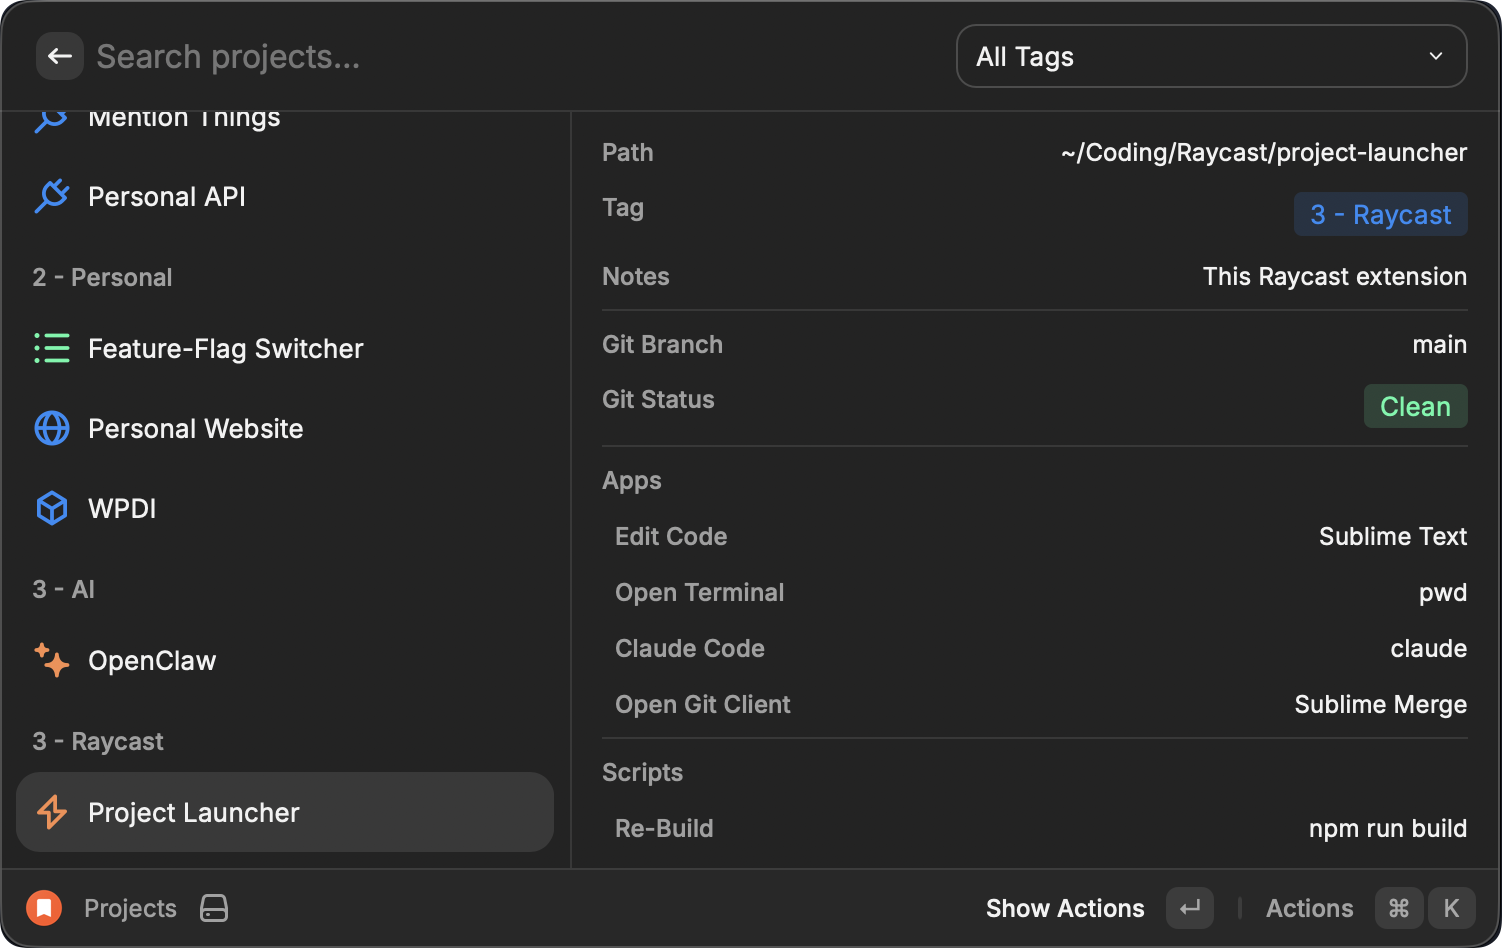Viewport: 1502px width, 948px height.
Task: Click the save/disk icon next to Projects
Action: click(x=213, y=908)
